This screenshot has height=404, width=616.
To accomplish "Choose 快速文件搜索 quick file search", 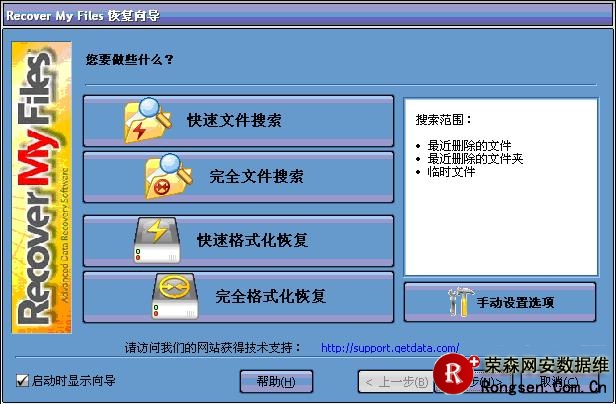I will click(238, 121).
